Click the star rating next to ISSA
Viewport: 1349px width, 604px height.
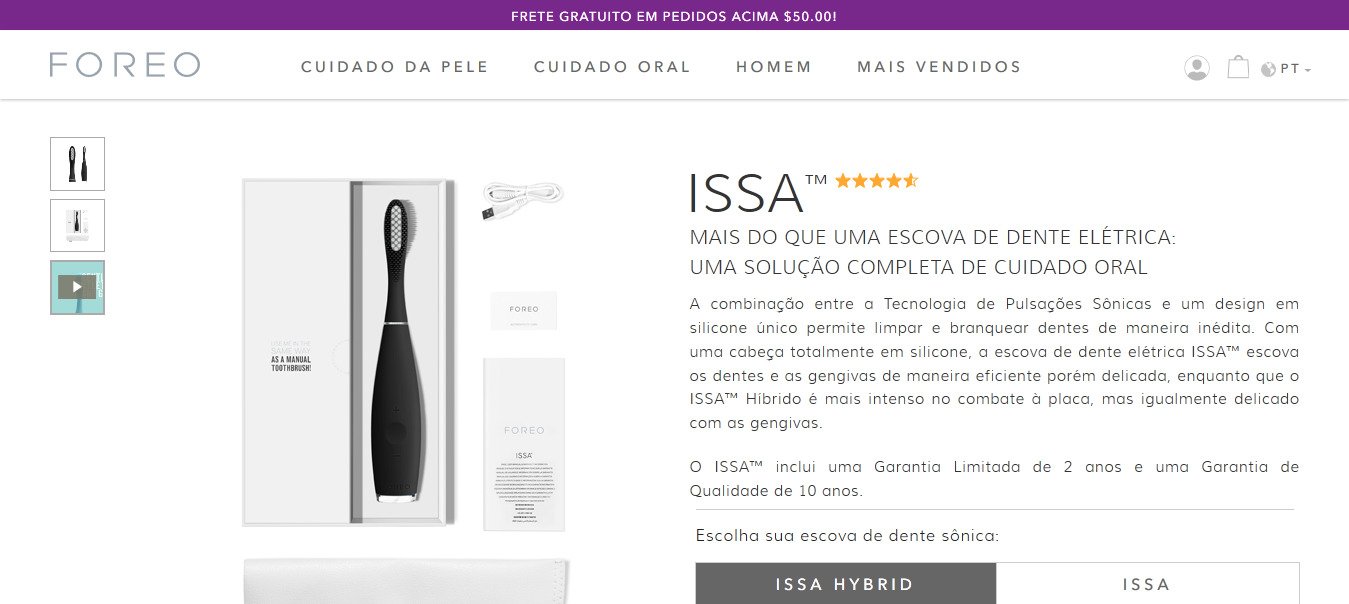(876, 181)
